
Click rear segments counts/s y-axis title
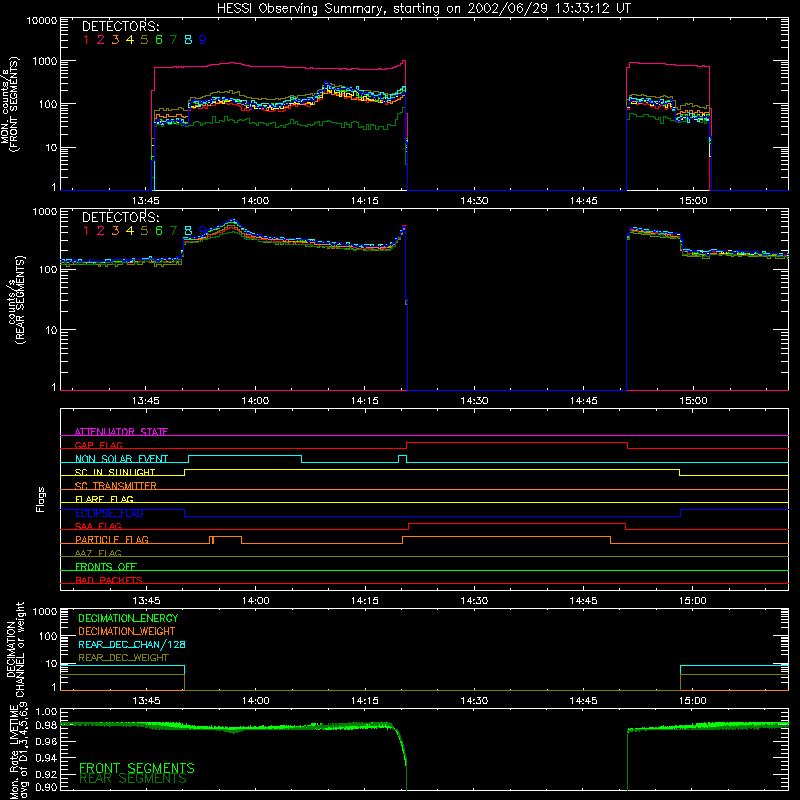tap(17, 300)
